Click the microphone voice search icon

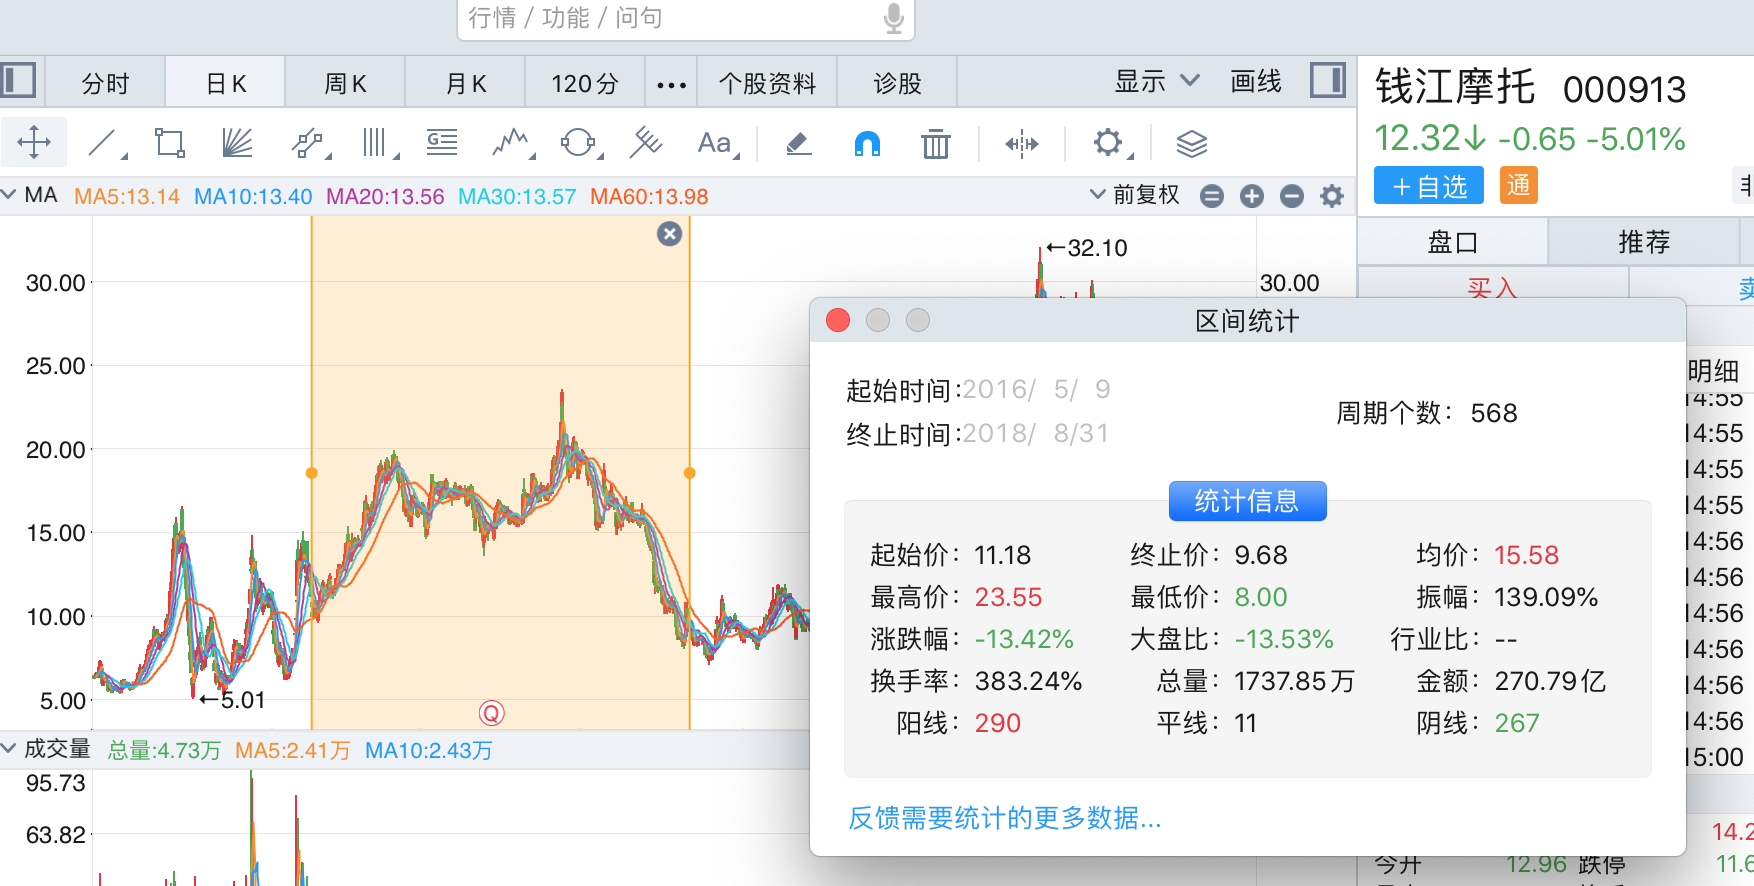(x=894, y=17)
